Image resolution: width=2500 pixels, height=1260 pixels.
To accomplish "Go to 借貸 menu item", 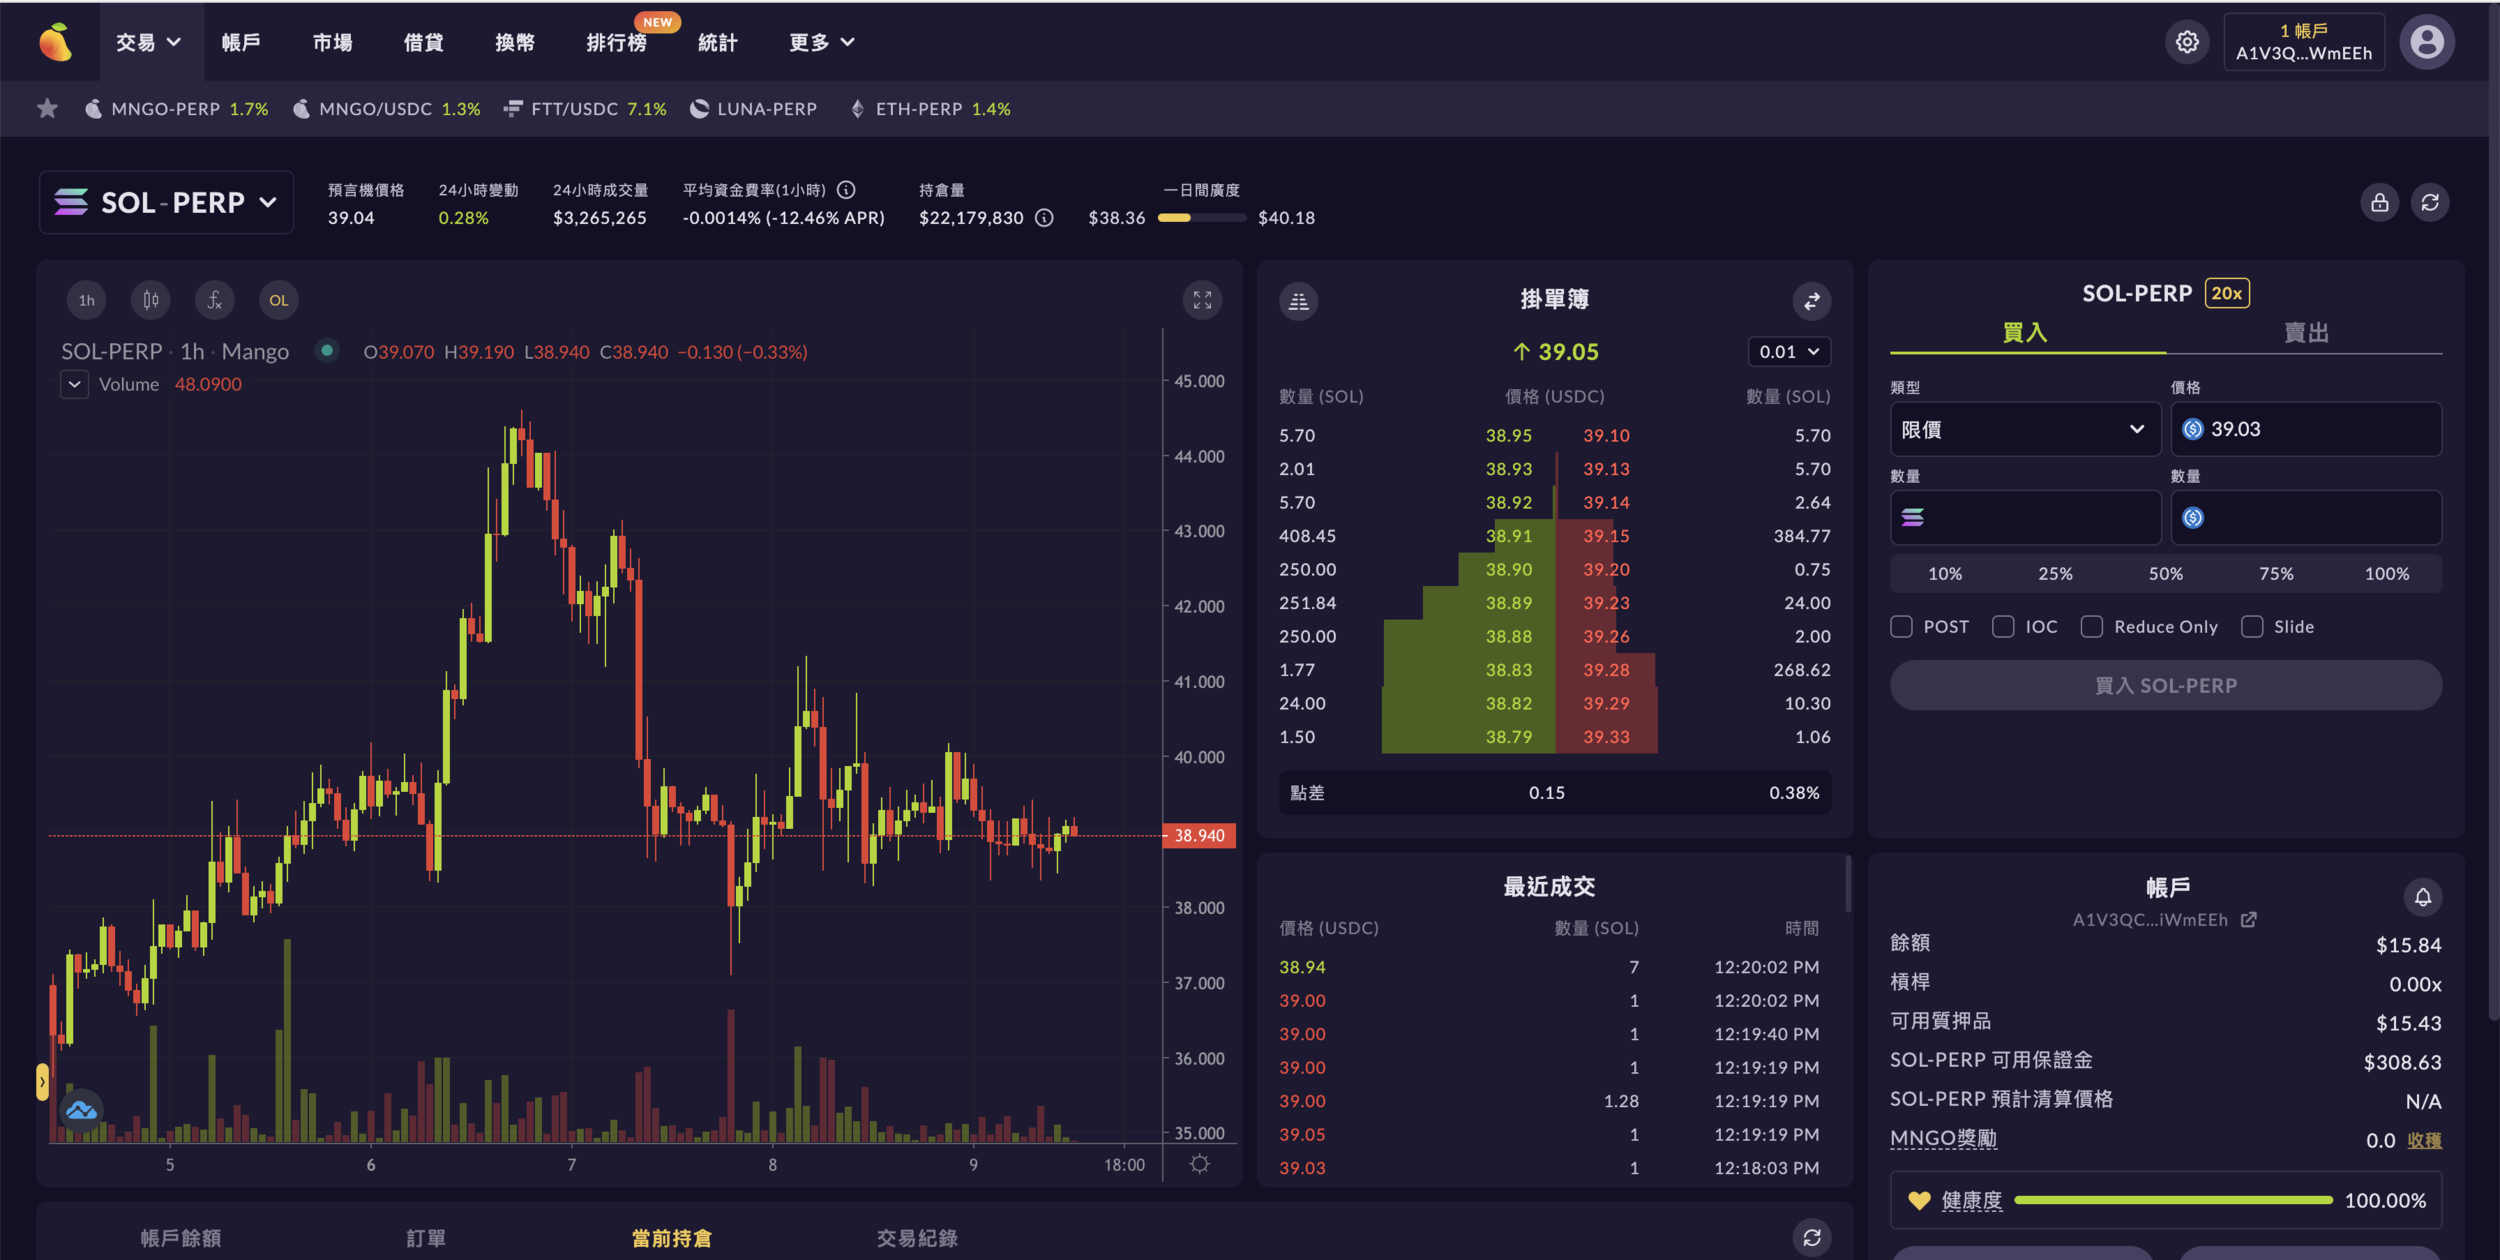I will click(423, 42).
